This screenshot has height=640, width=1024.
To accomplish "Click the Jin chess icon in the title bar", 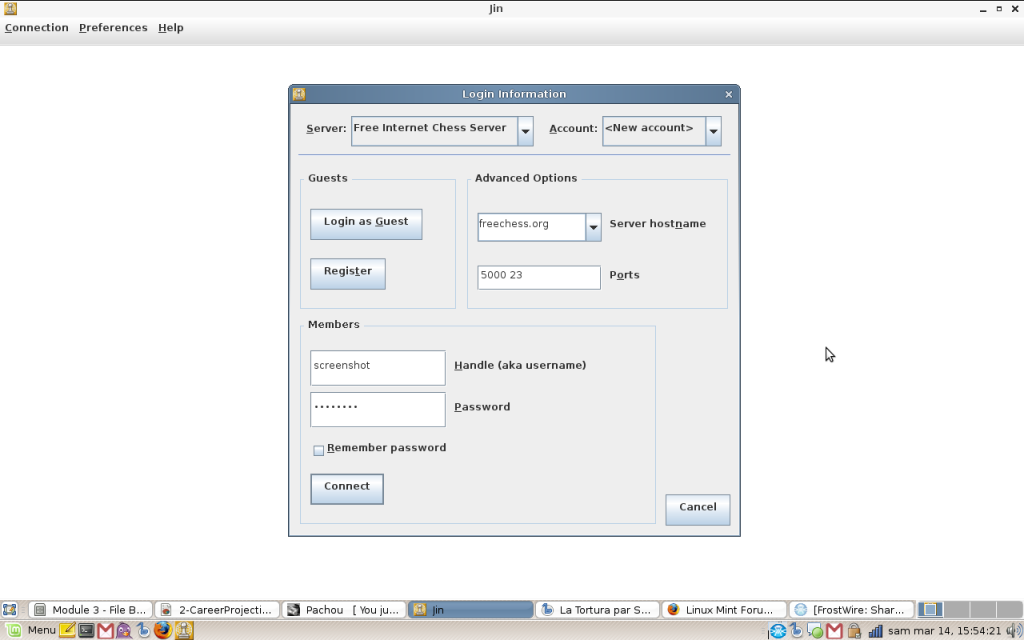I will (x=10, y=8).
